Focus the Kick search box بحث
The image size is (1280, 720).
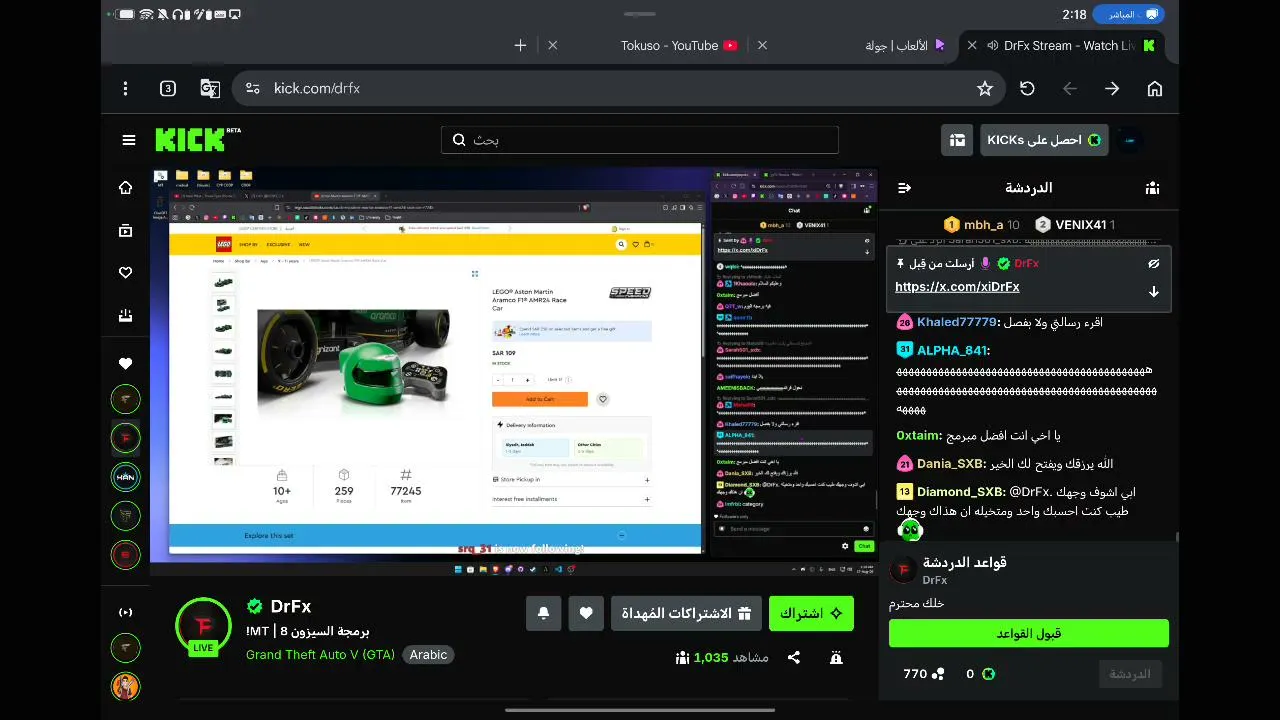point(639,140)
